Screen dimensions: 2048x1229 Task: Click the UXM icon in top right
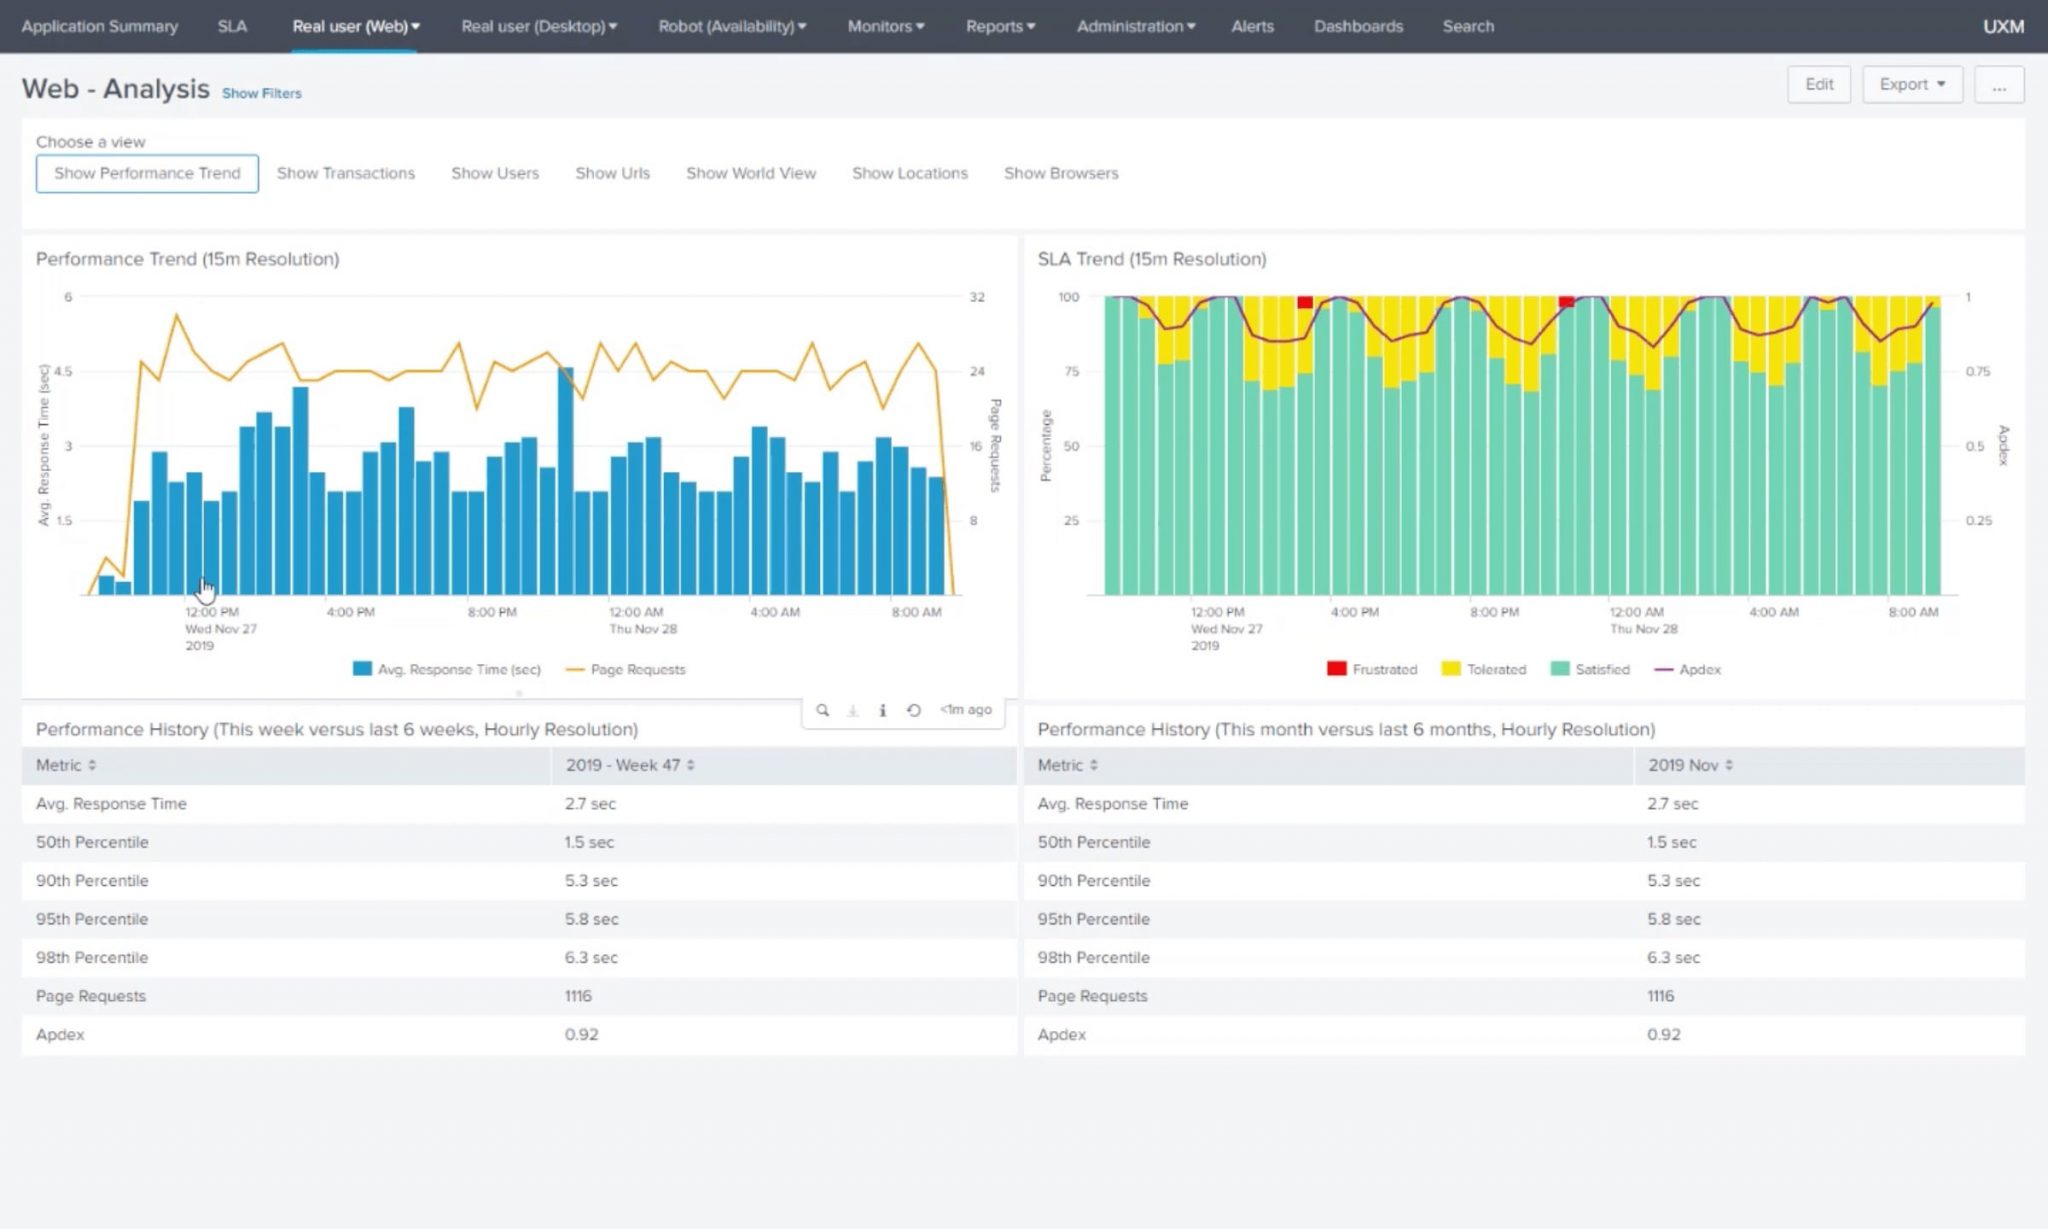tap(2003, 26)
